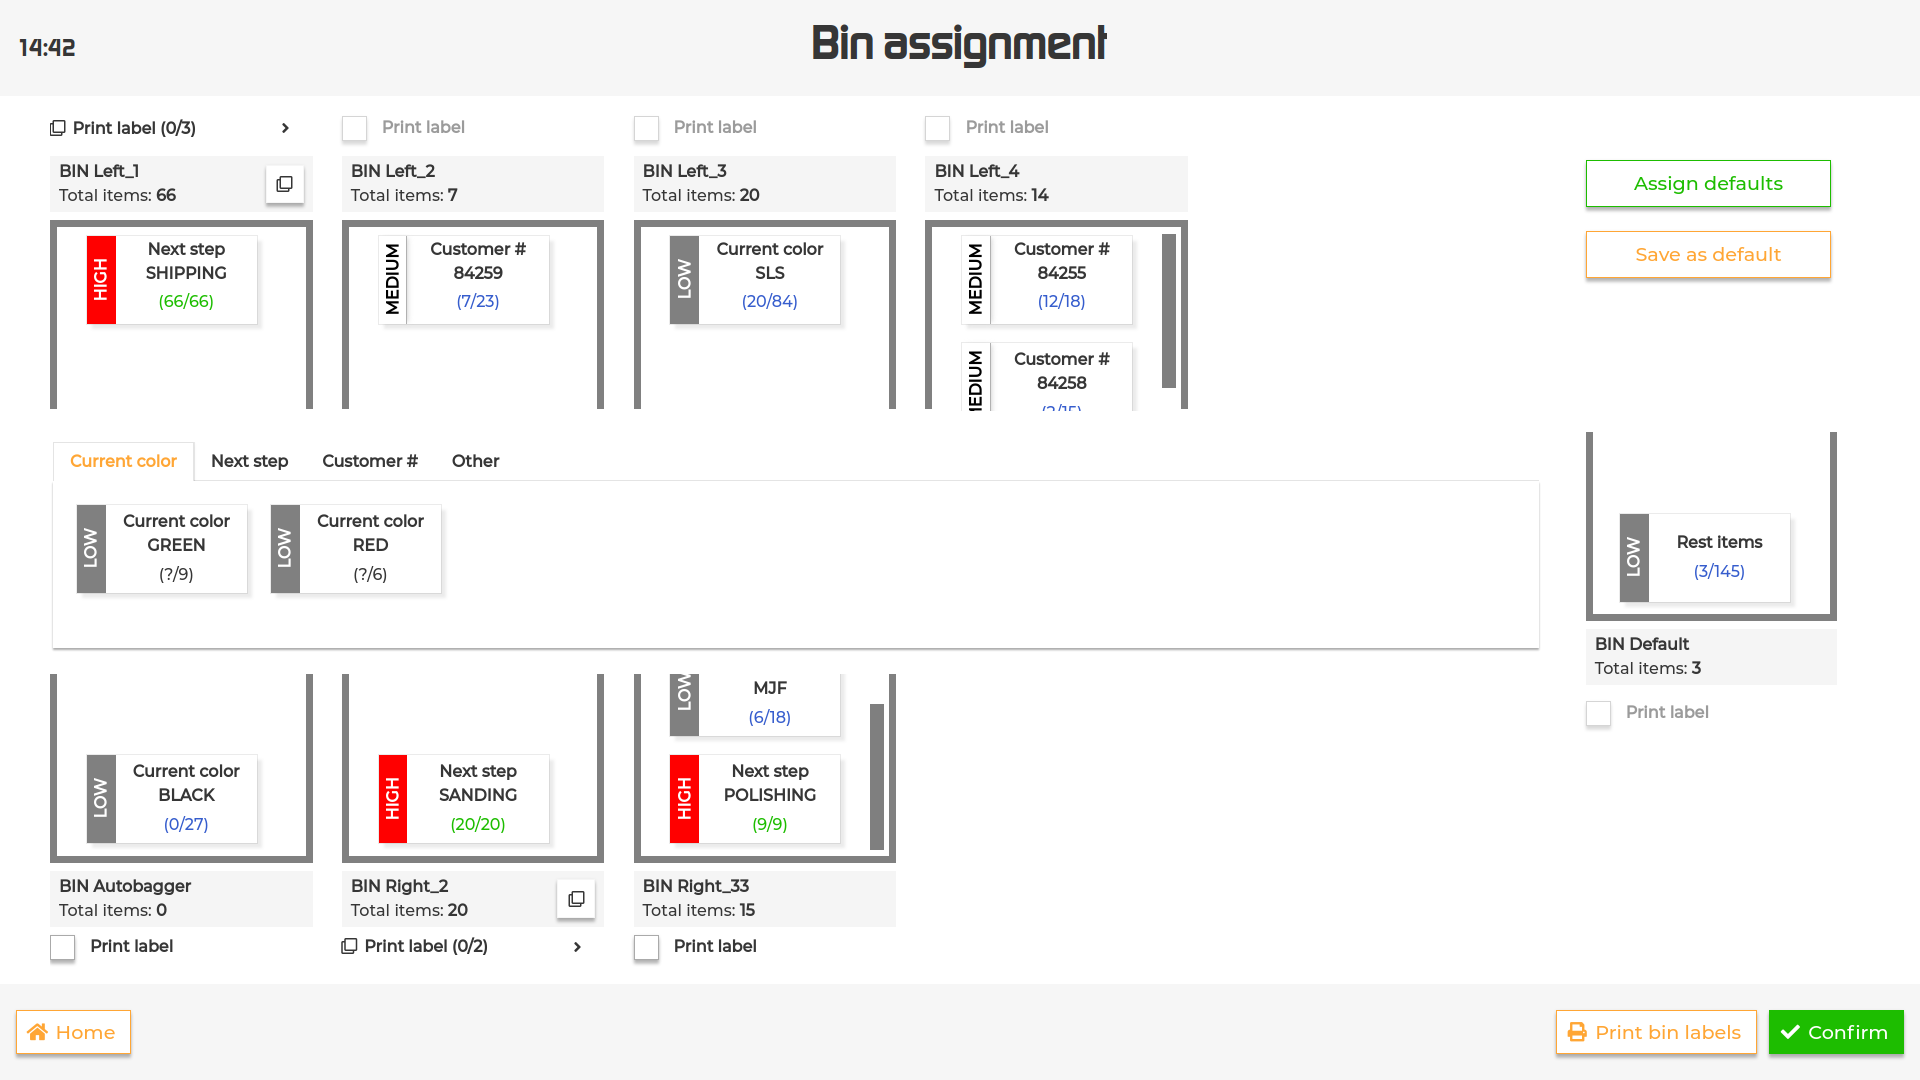Click the stacked-pages icon beside Print label (0/3)
1920x1080 pixels.
point(58,128)
